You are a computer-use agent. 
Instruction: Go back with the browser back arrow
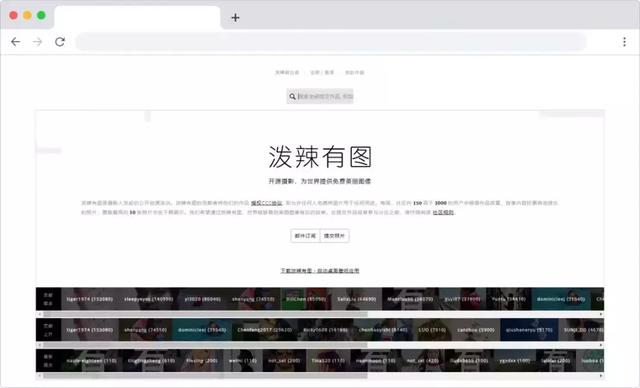point(16,42)
